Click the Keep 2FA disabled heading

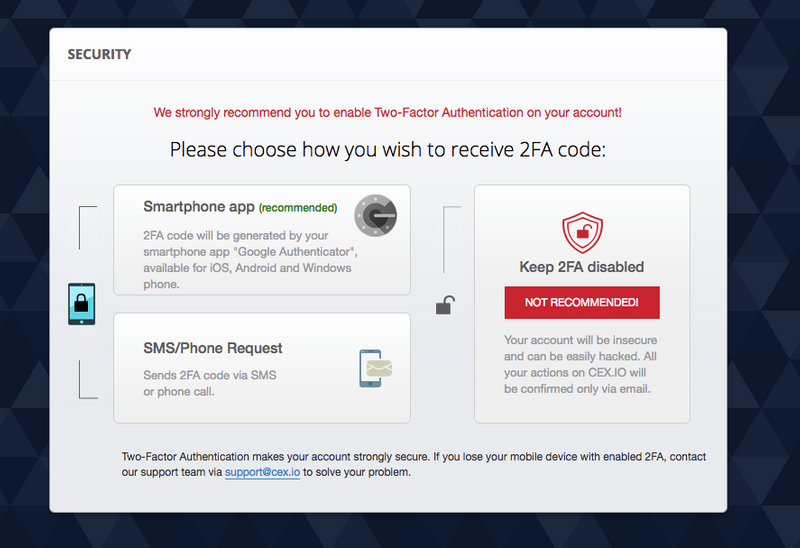point(582,267)
